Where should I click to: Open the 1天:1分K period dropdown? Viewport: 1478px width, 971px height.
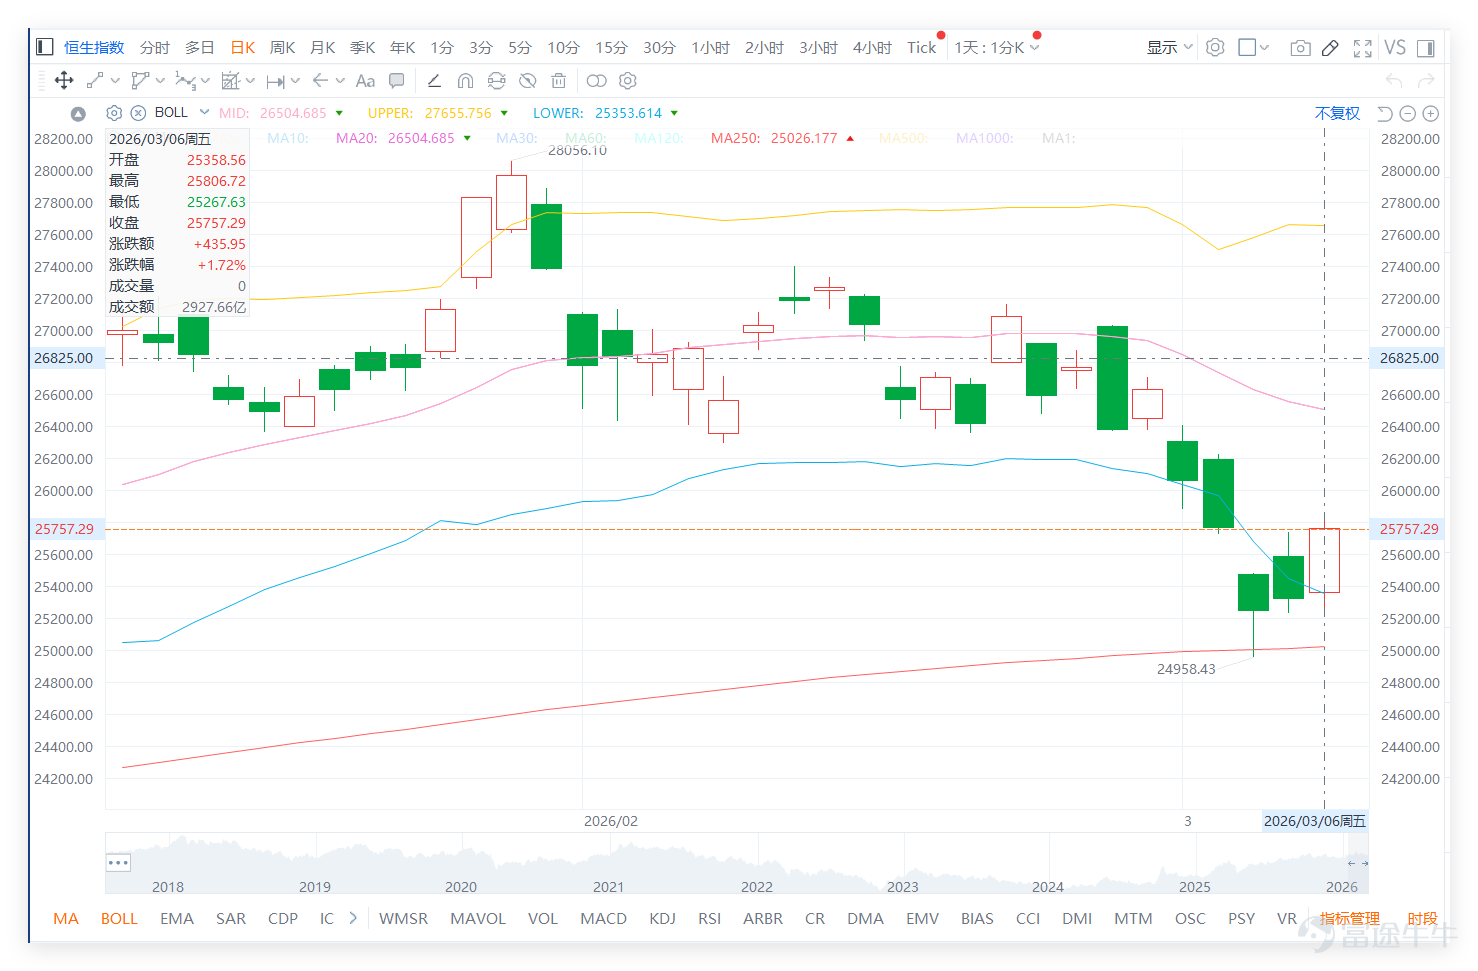coord(997,47)
